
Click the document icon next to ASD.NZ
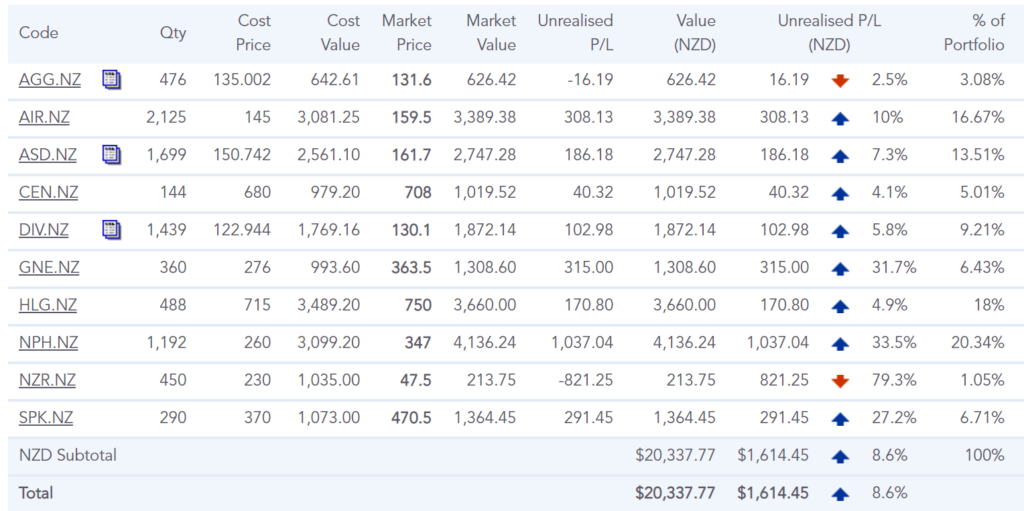click(111, 155)
